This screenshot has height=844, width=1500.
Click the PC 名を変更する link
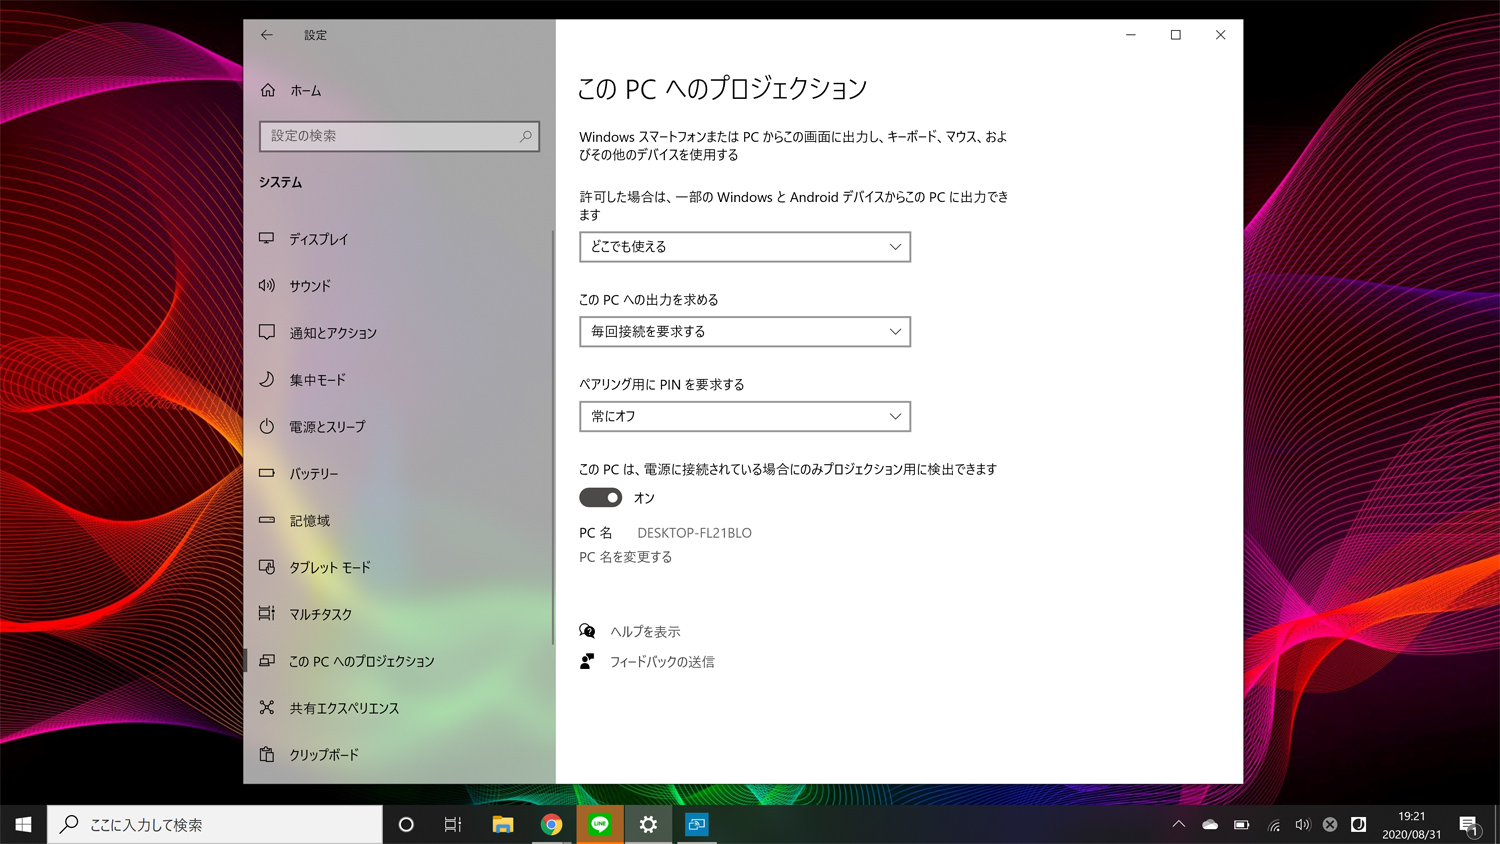(x=625, y=557)
